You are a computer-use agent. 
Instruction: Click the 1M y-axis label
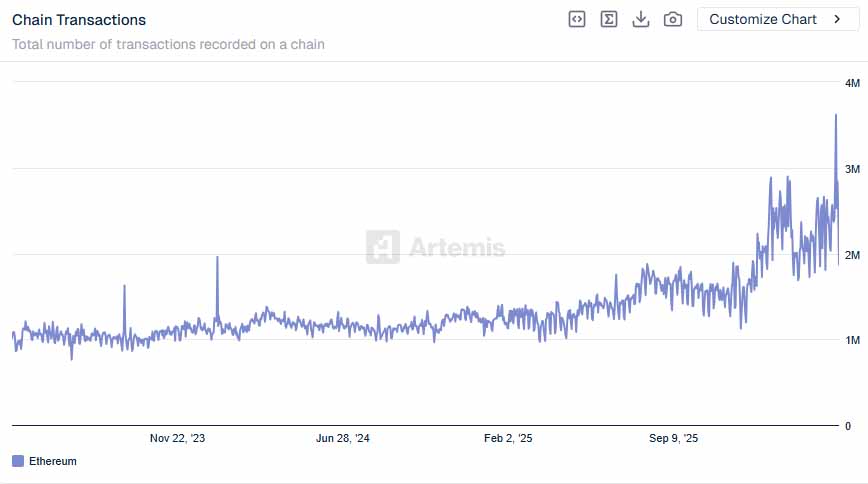(x=852, y=340)
